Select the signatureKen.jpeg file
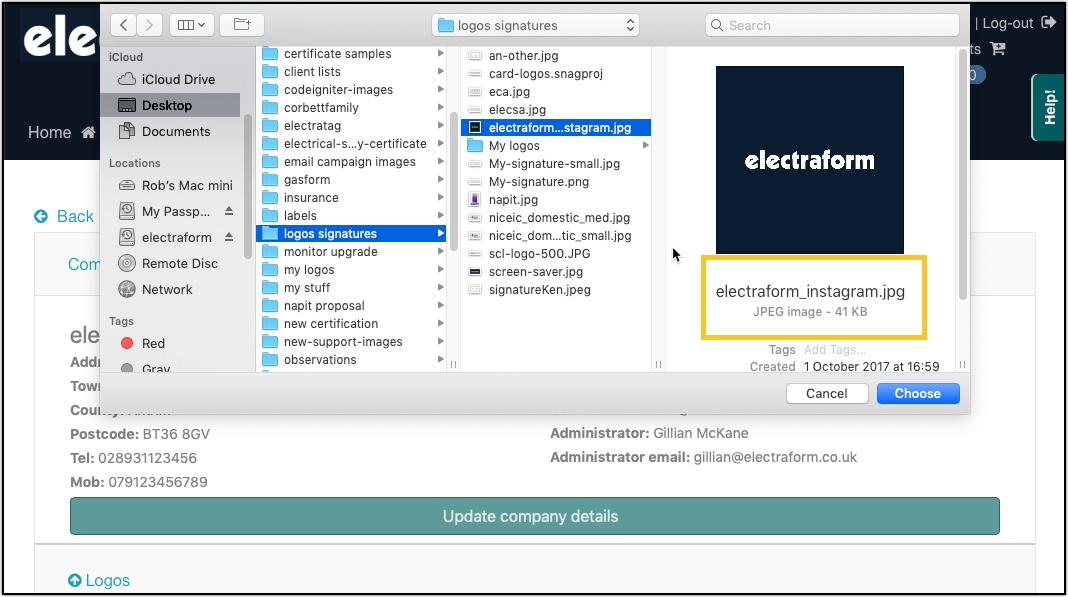 [556, 290]
